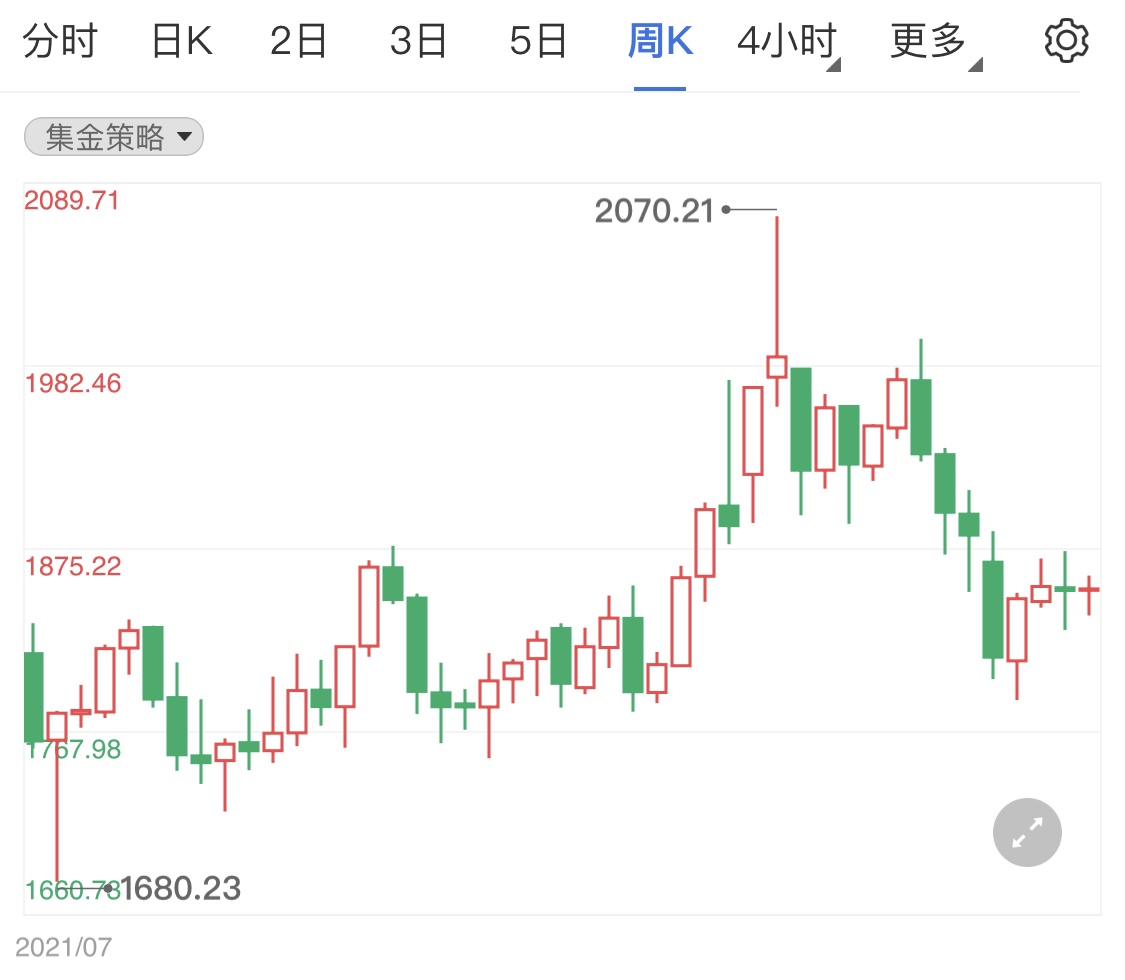The width and height of the screenshot is (1125, 980).
Task: Select the last red candle at the chart's right edge
Action: [x=1089, y=595]
